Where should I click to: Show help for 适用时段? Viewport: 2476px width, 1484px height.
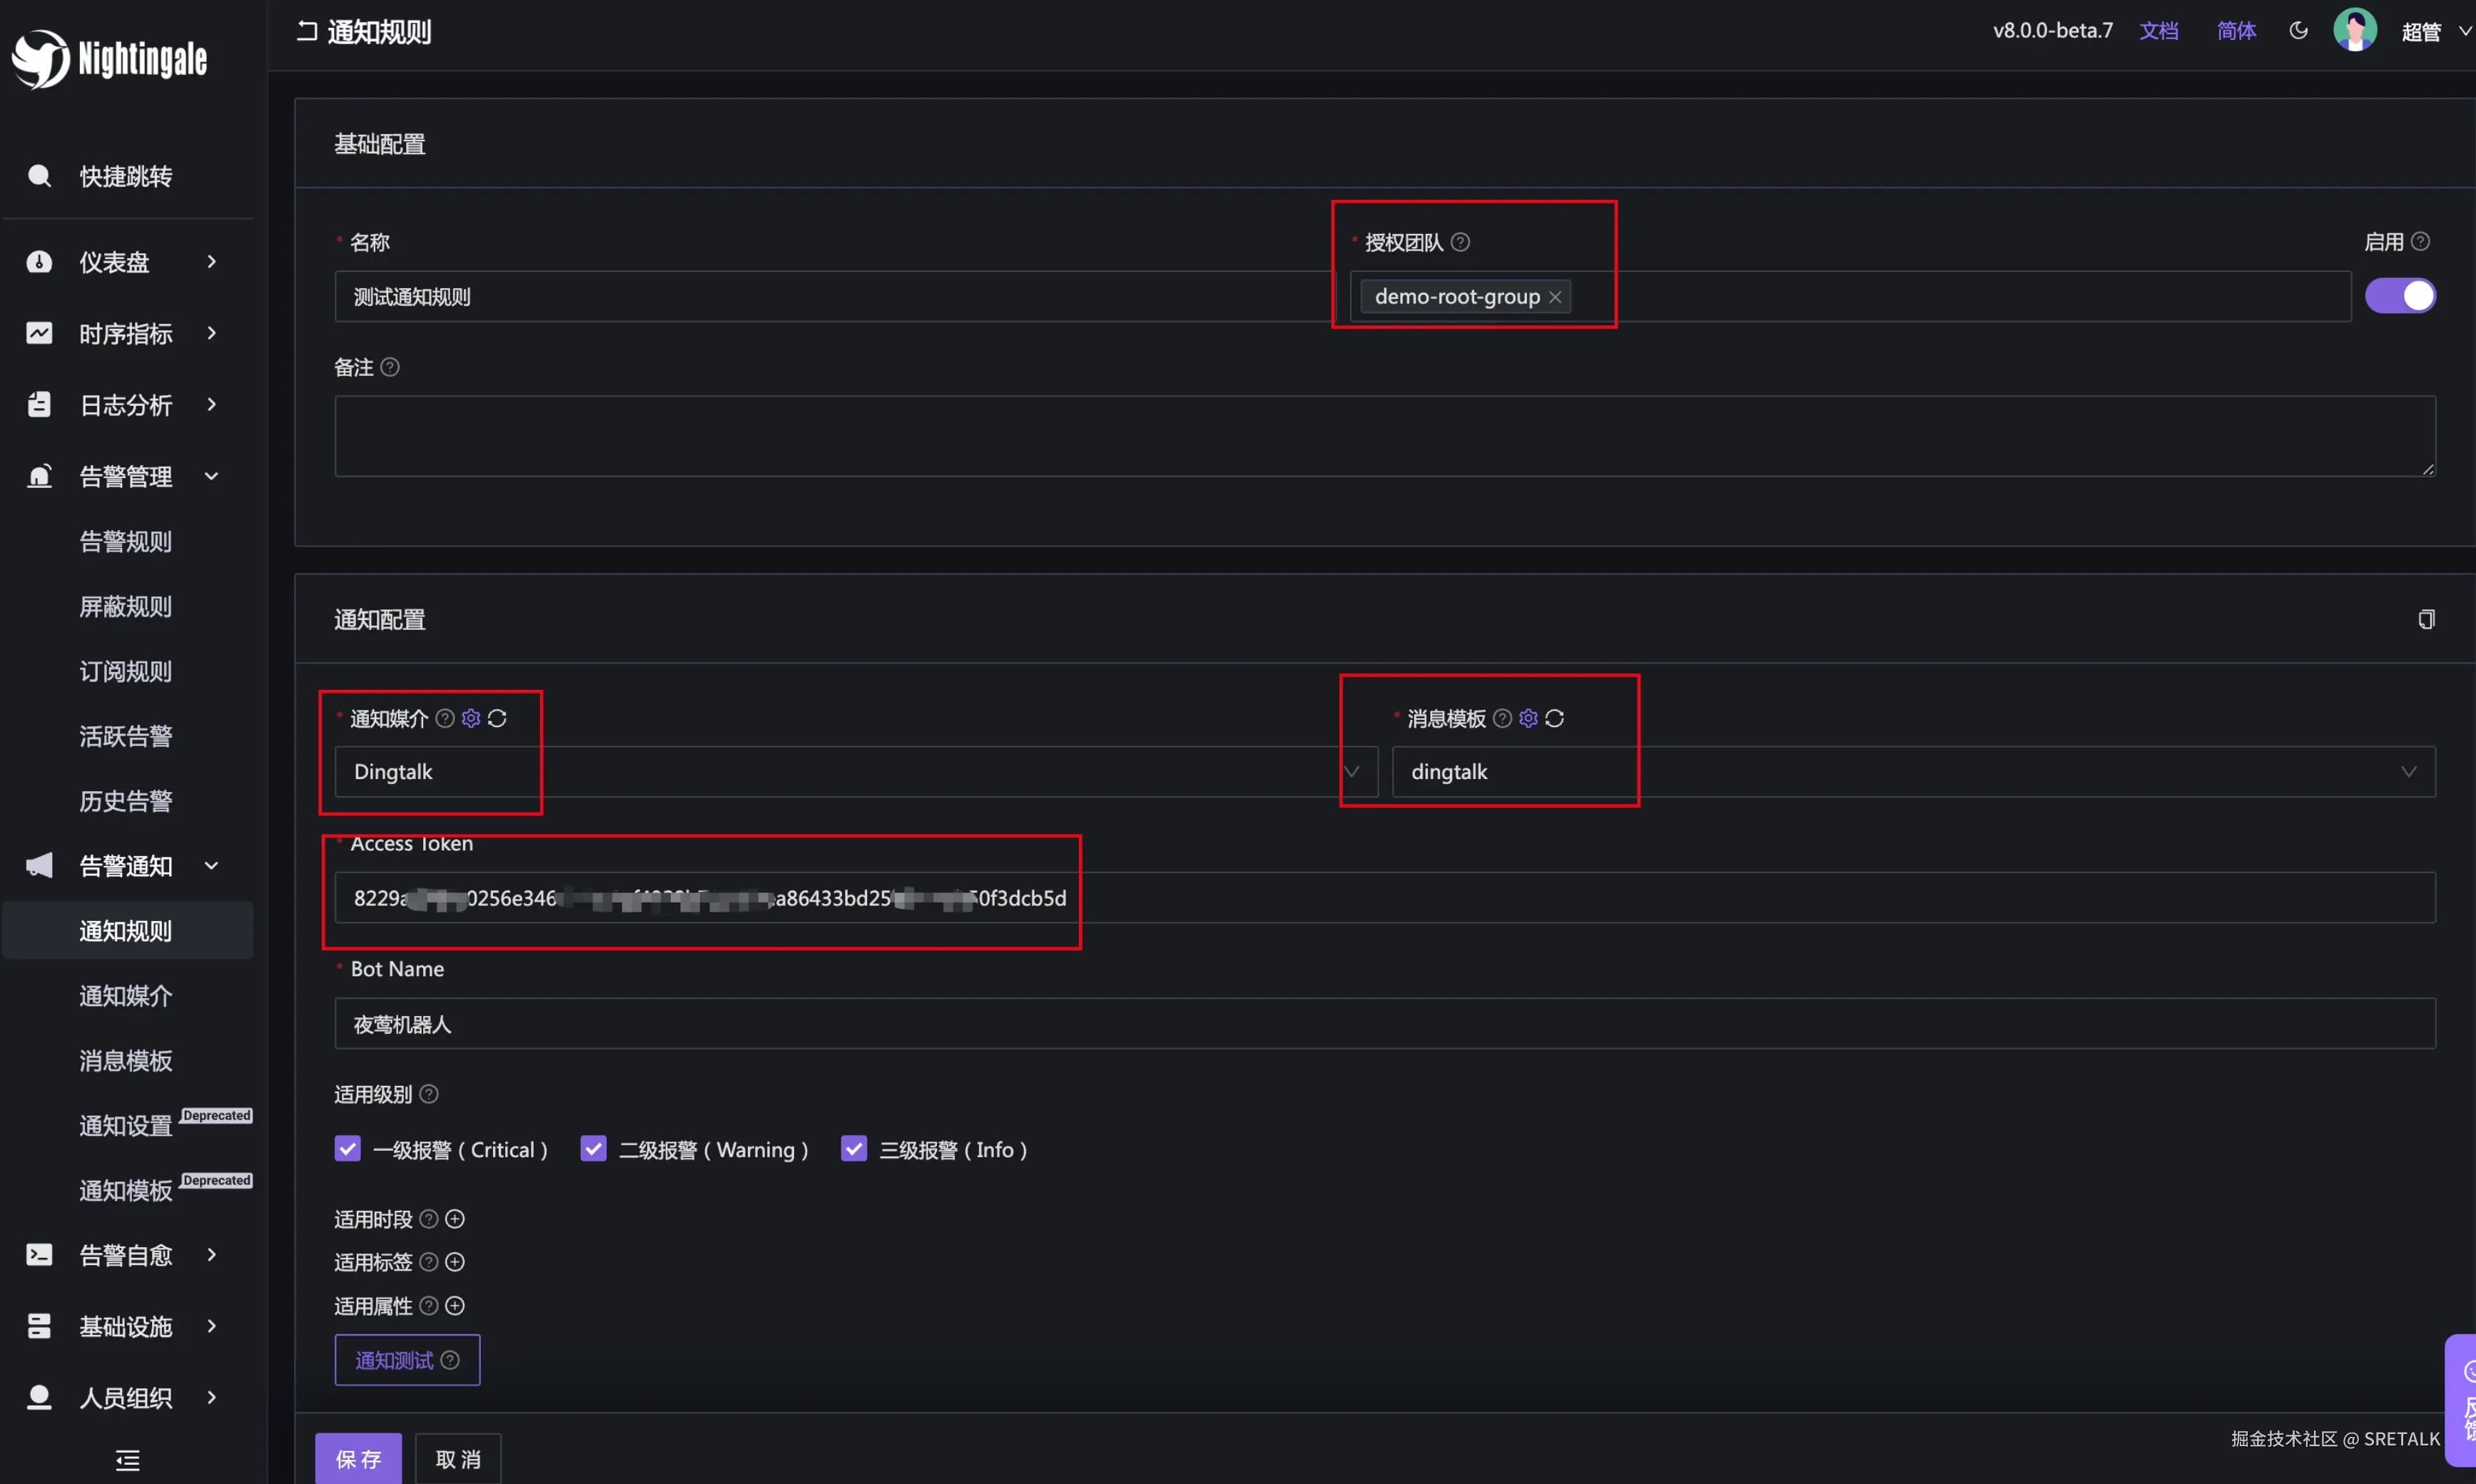click(x=429, y=1219)
